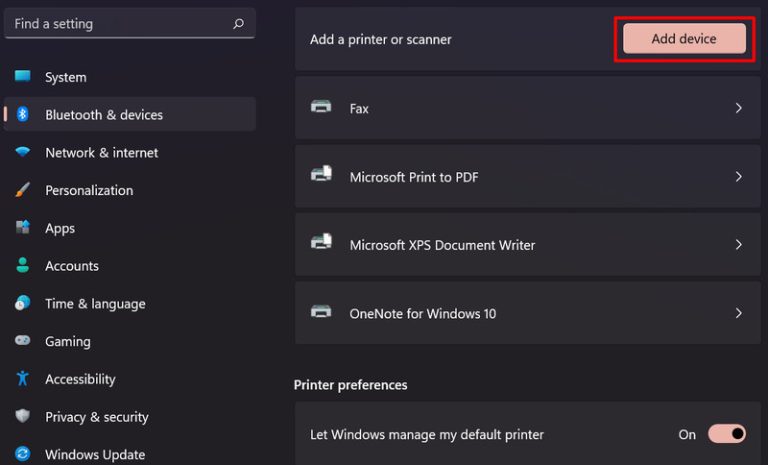The image size is (768, 465).
Task: Click the Apps icon in sidebar
Action: (22, 228)
